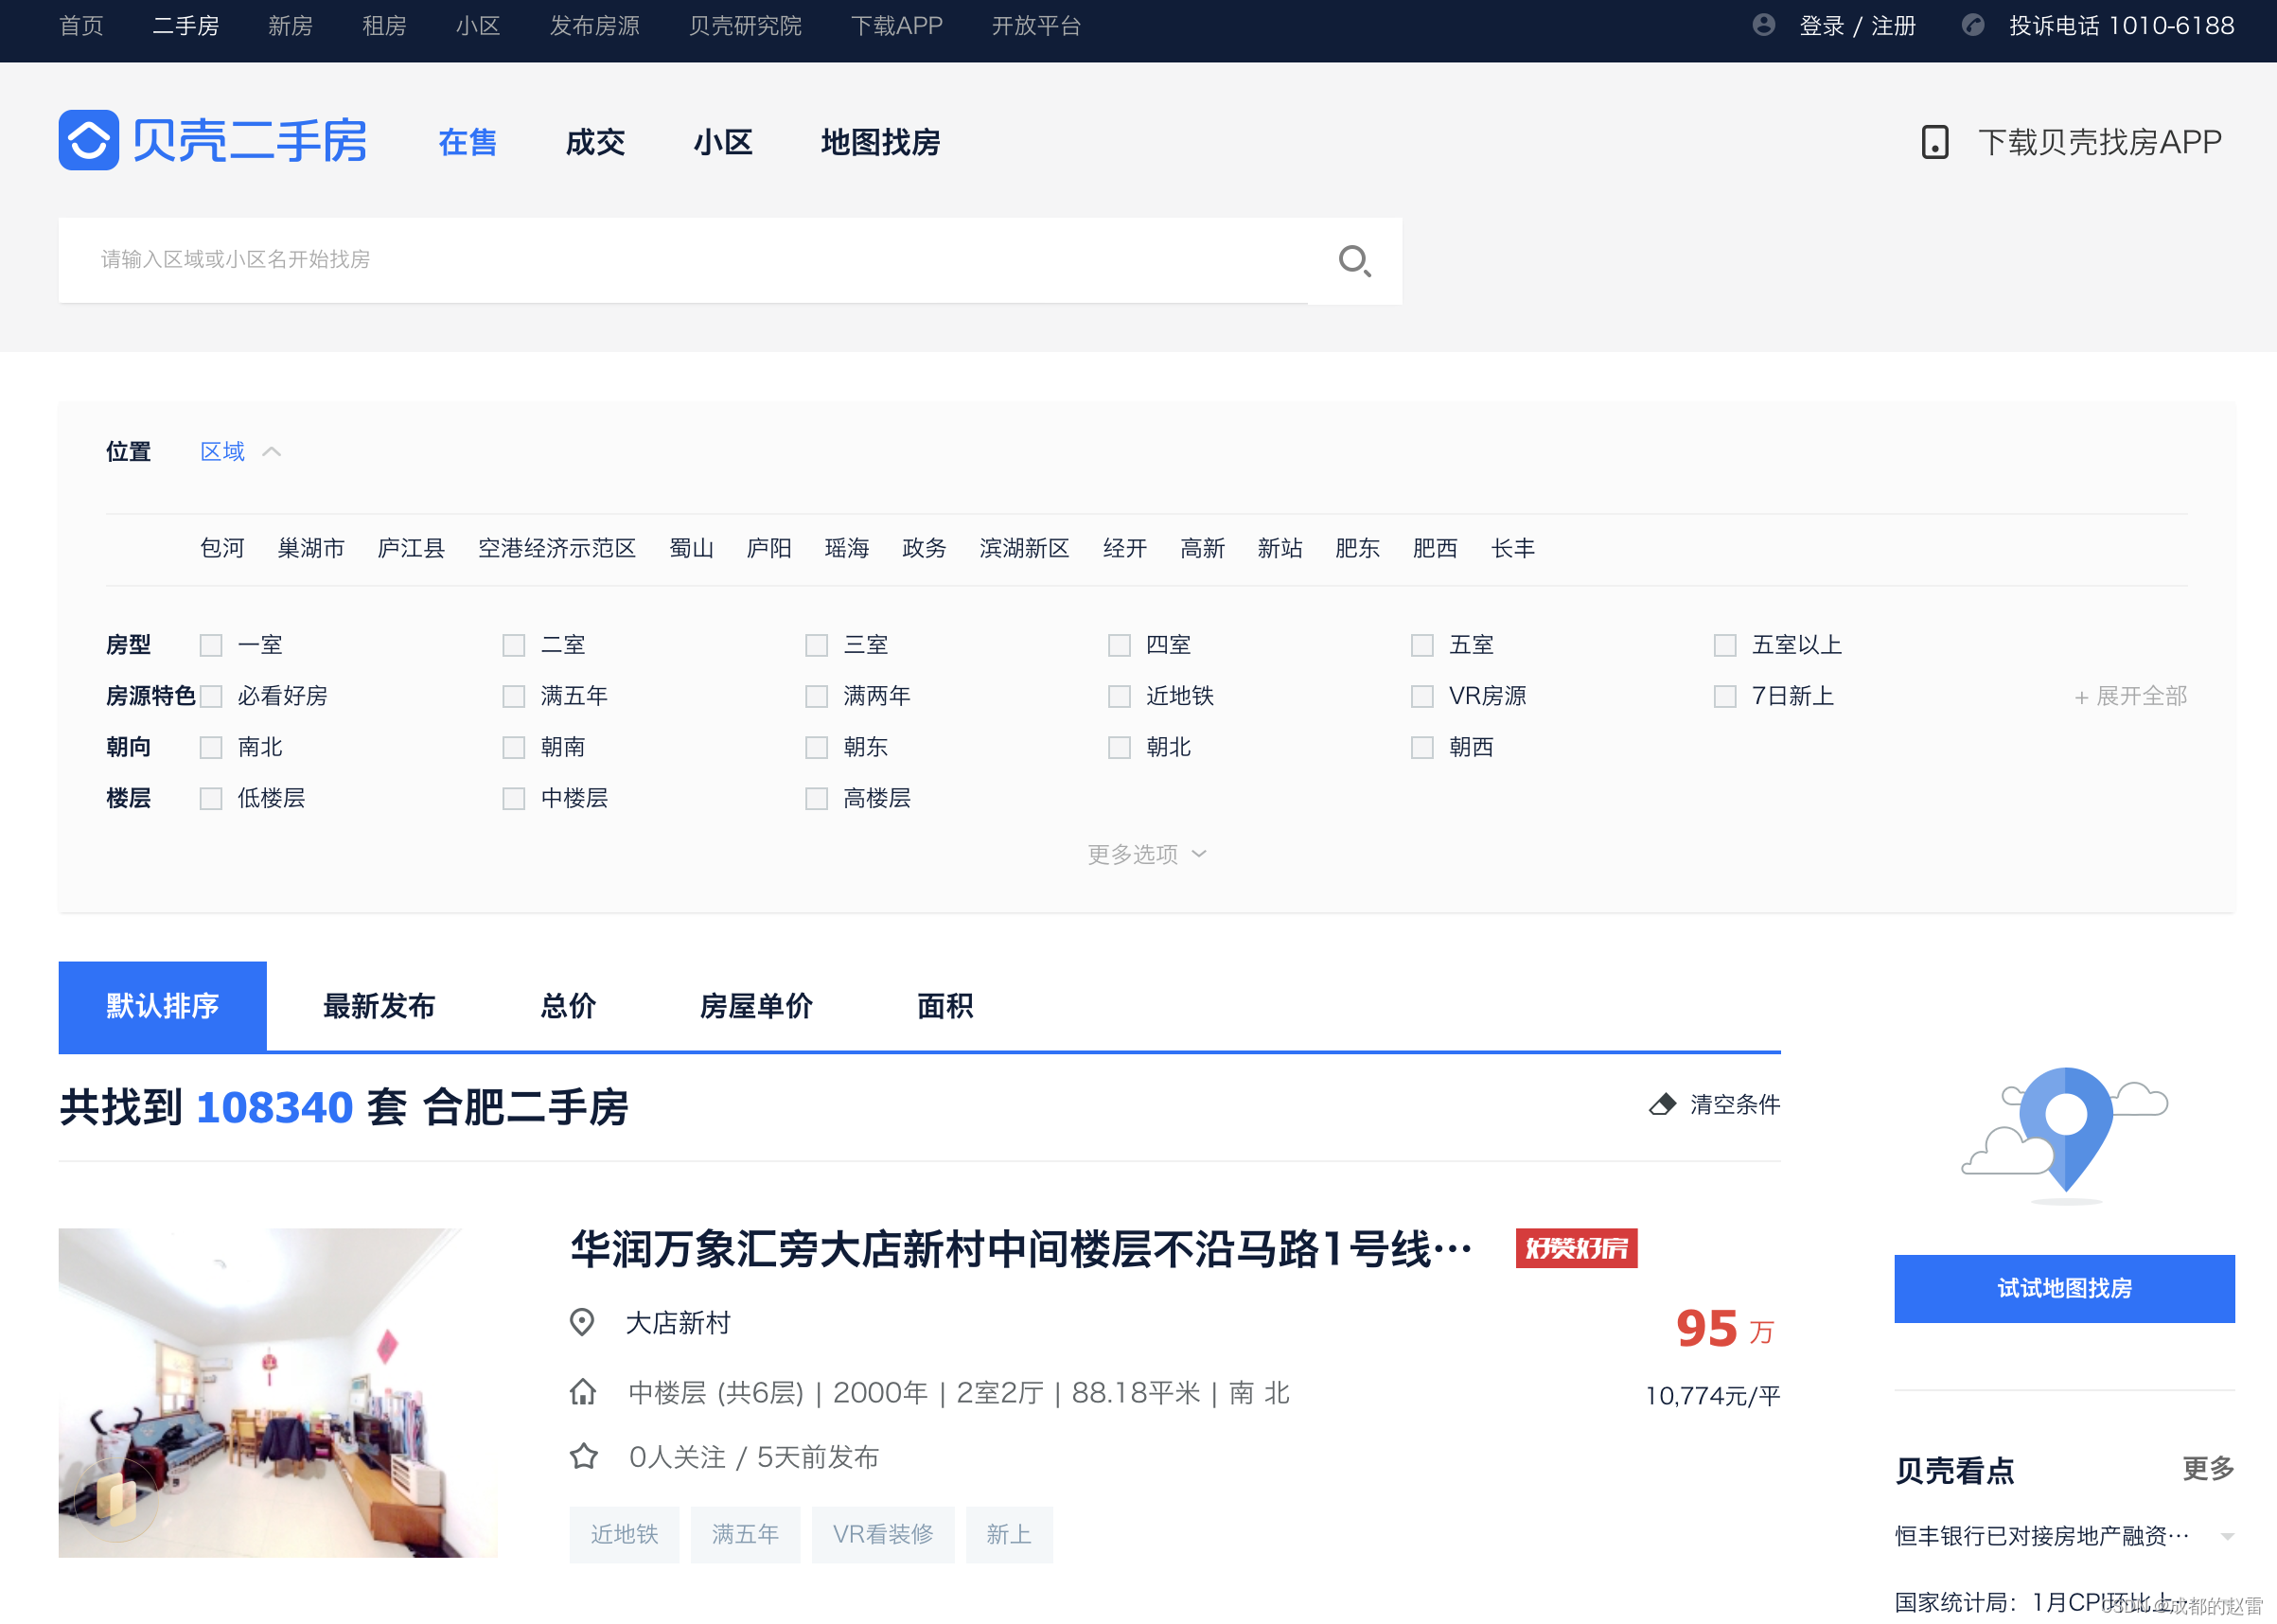Click the Beike logo icon
This screenshot has height=1624, width=2277.
pos(89,140)
